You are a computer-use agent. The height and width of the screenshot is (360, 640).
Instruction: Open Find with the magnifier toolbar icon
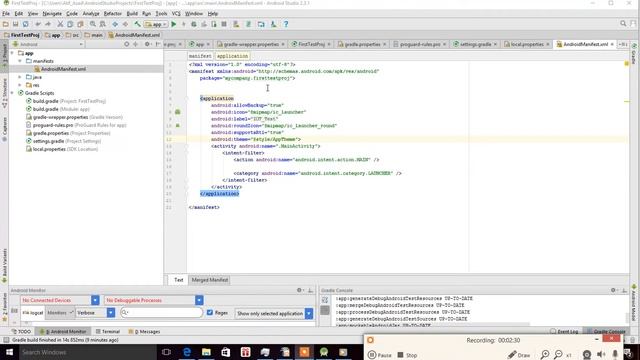coord(93,24)
